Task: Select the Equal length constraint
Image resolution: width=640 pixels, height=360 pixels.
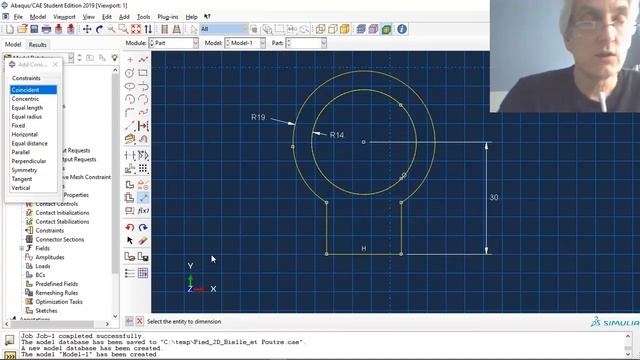Action: [33, 108]
